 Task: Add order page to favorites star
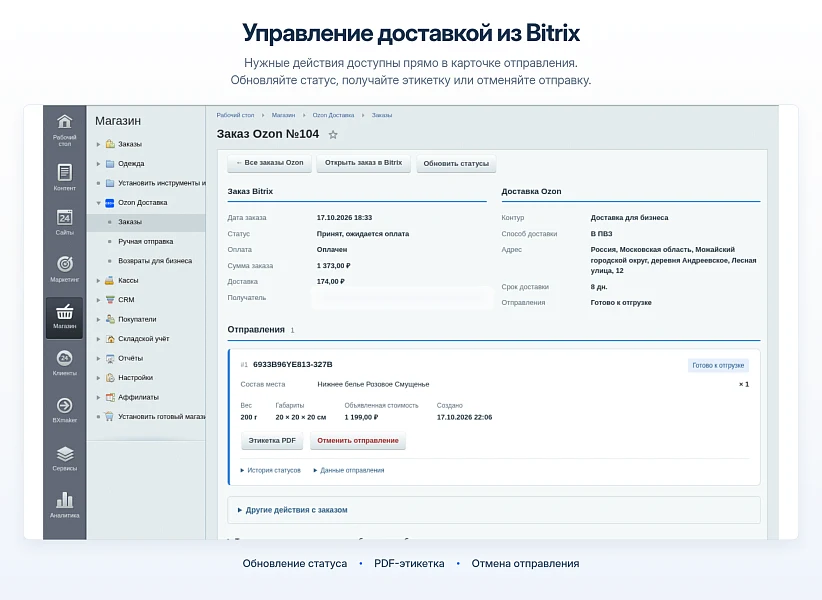(333, 135)
